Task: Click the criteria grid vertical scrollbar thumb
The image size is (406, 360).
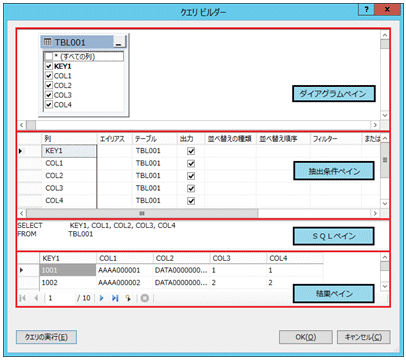Action: click(385, 160)
